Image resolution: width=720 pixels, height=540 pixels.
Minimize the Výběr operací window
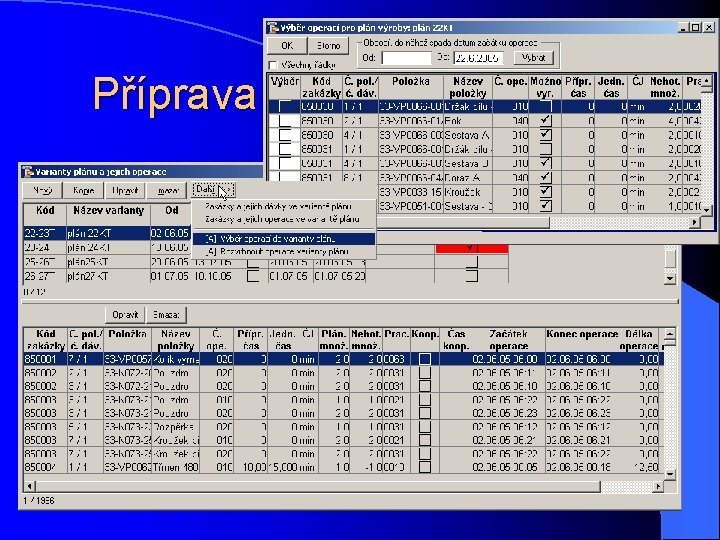(x=684, y=28)
